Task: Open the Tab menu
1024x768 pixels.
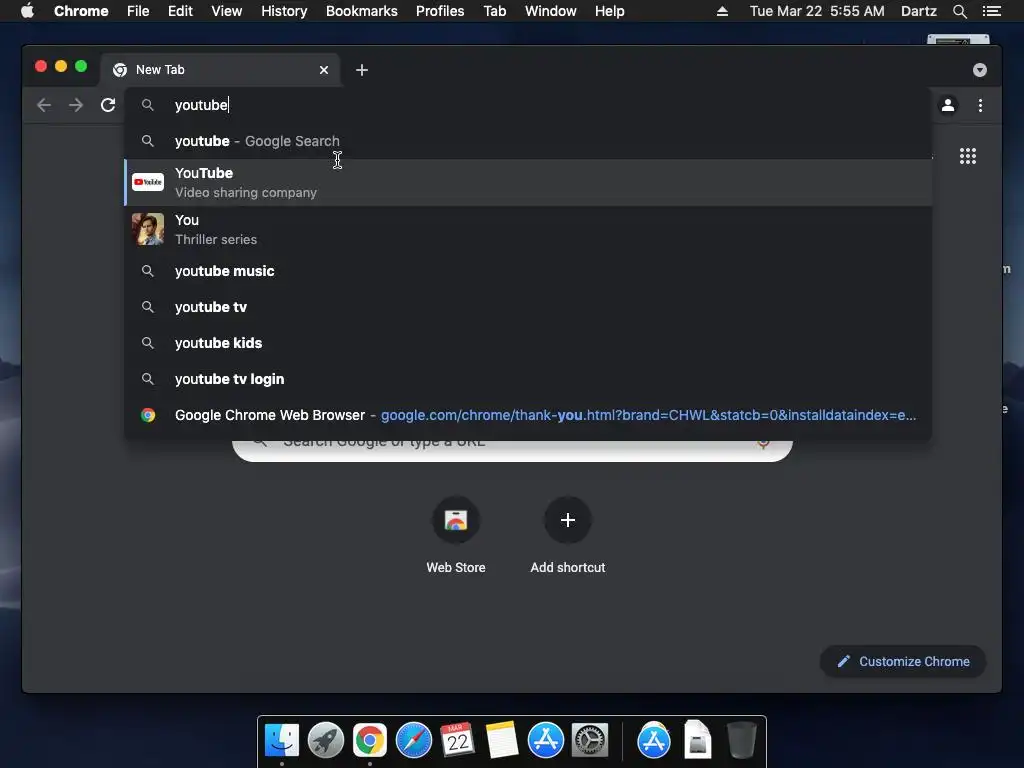Action: point(494,11)
